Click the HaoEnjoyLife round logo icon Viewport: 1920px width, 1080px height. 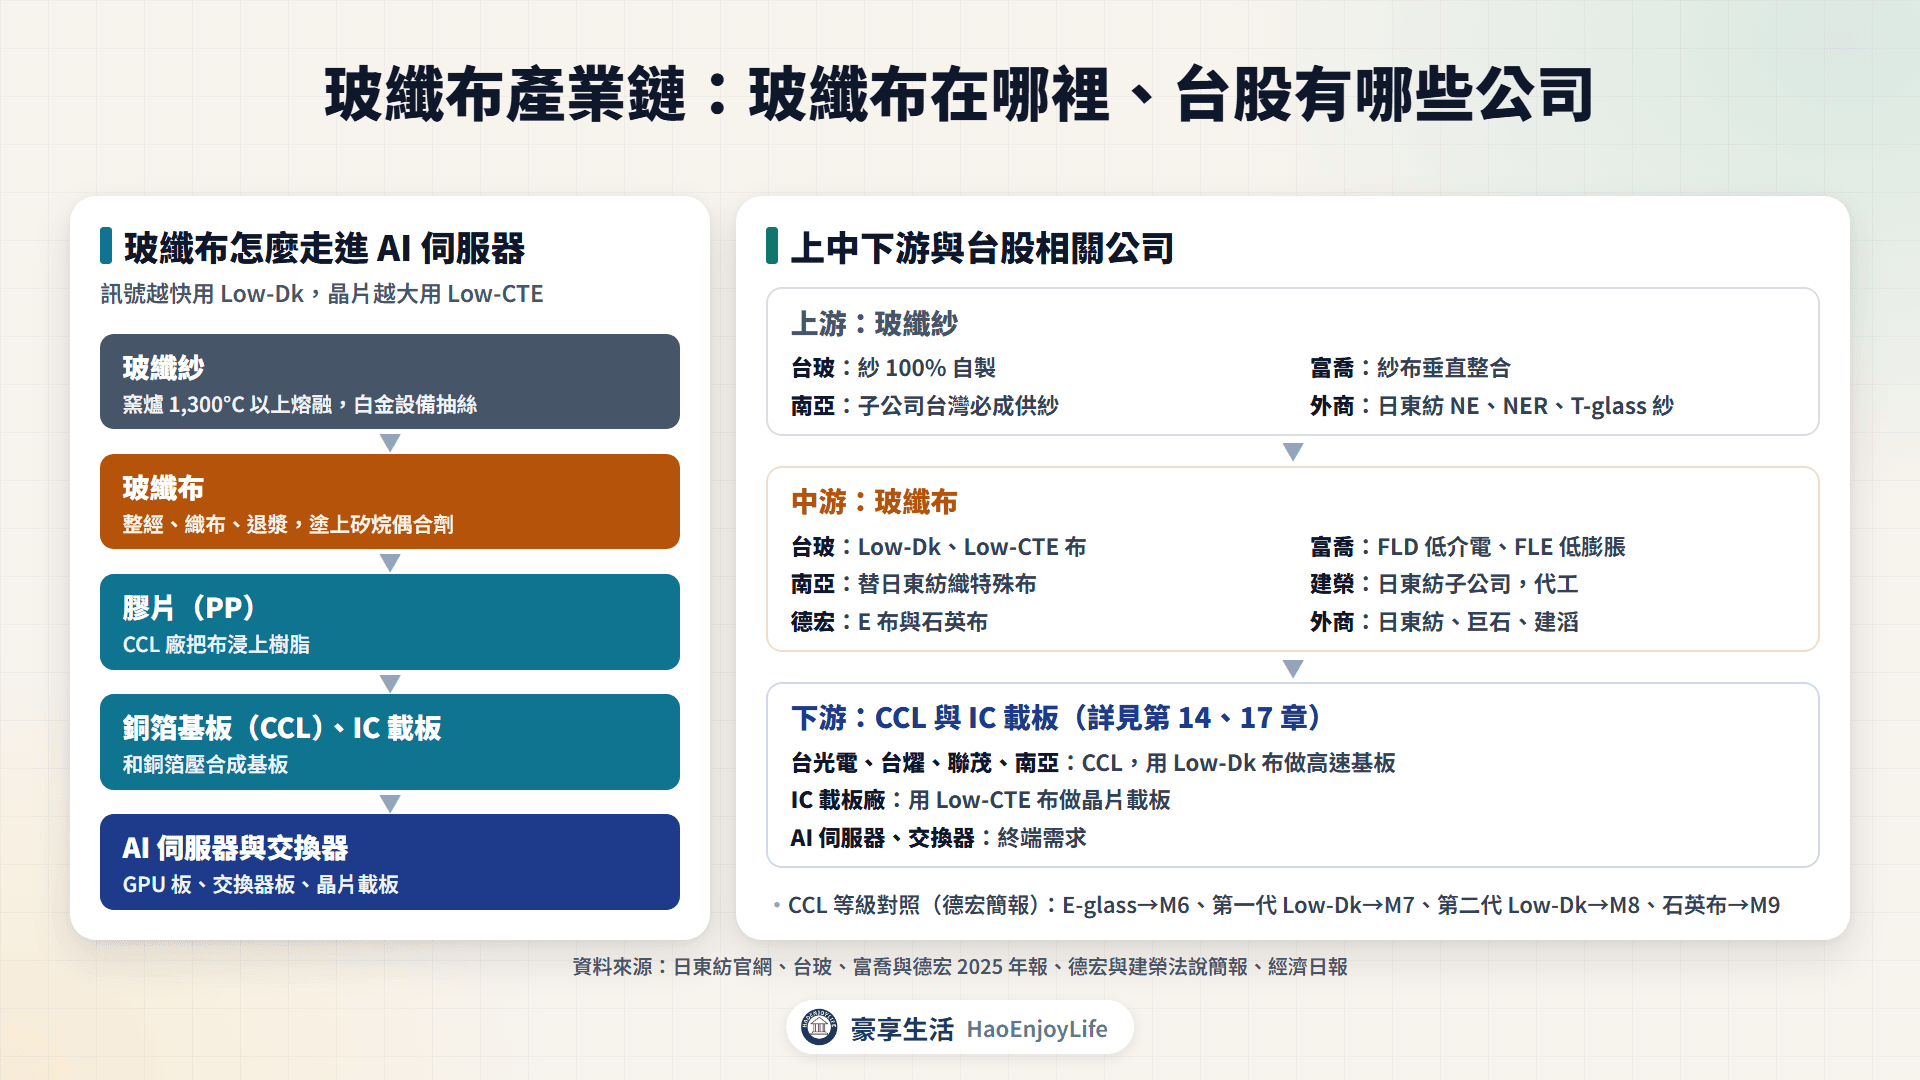(x=819, y=1027)
